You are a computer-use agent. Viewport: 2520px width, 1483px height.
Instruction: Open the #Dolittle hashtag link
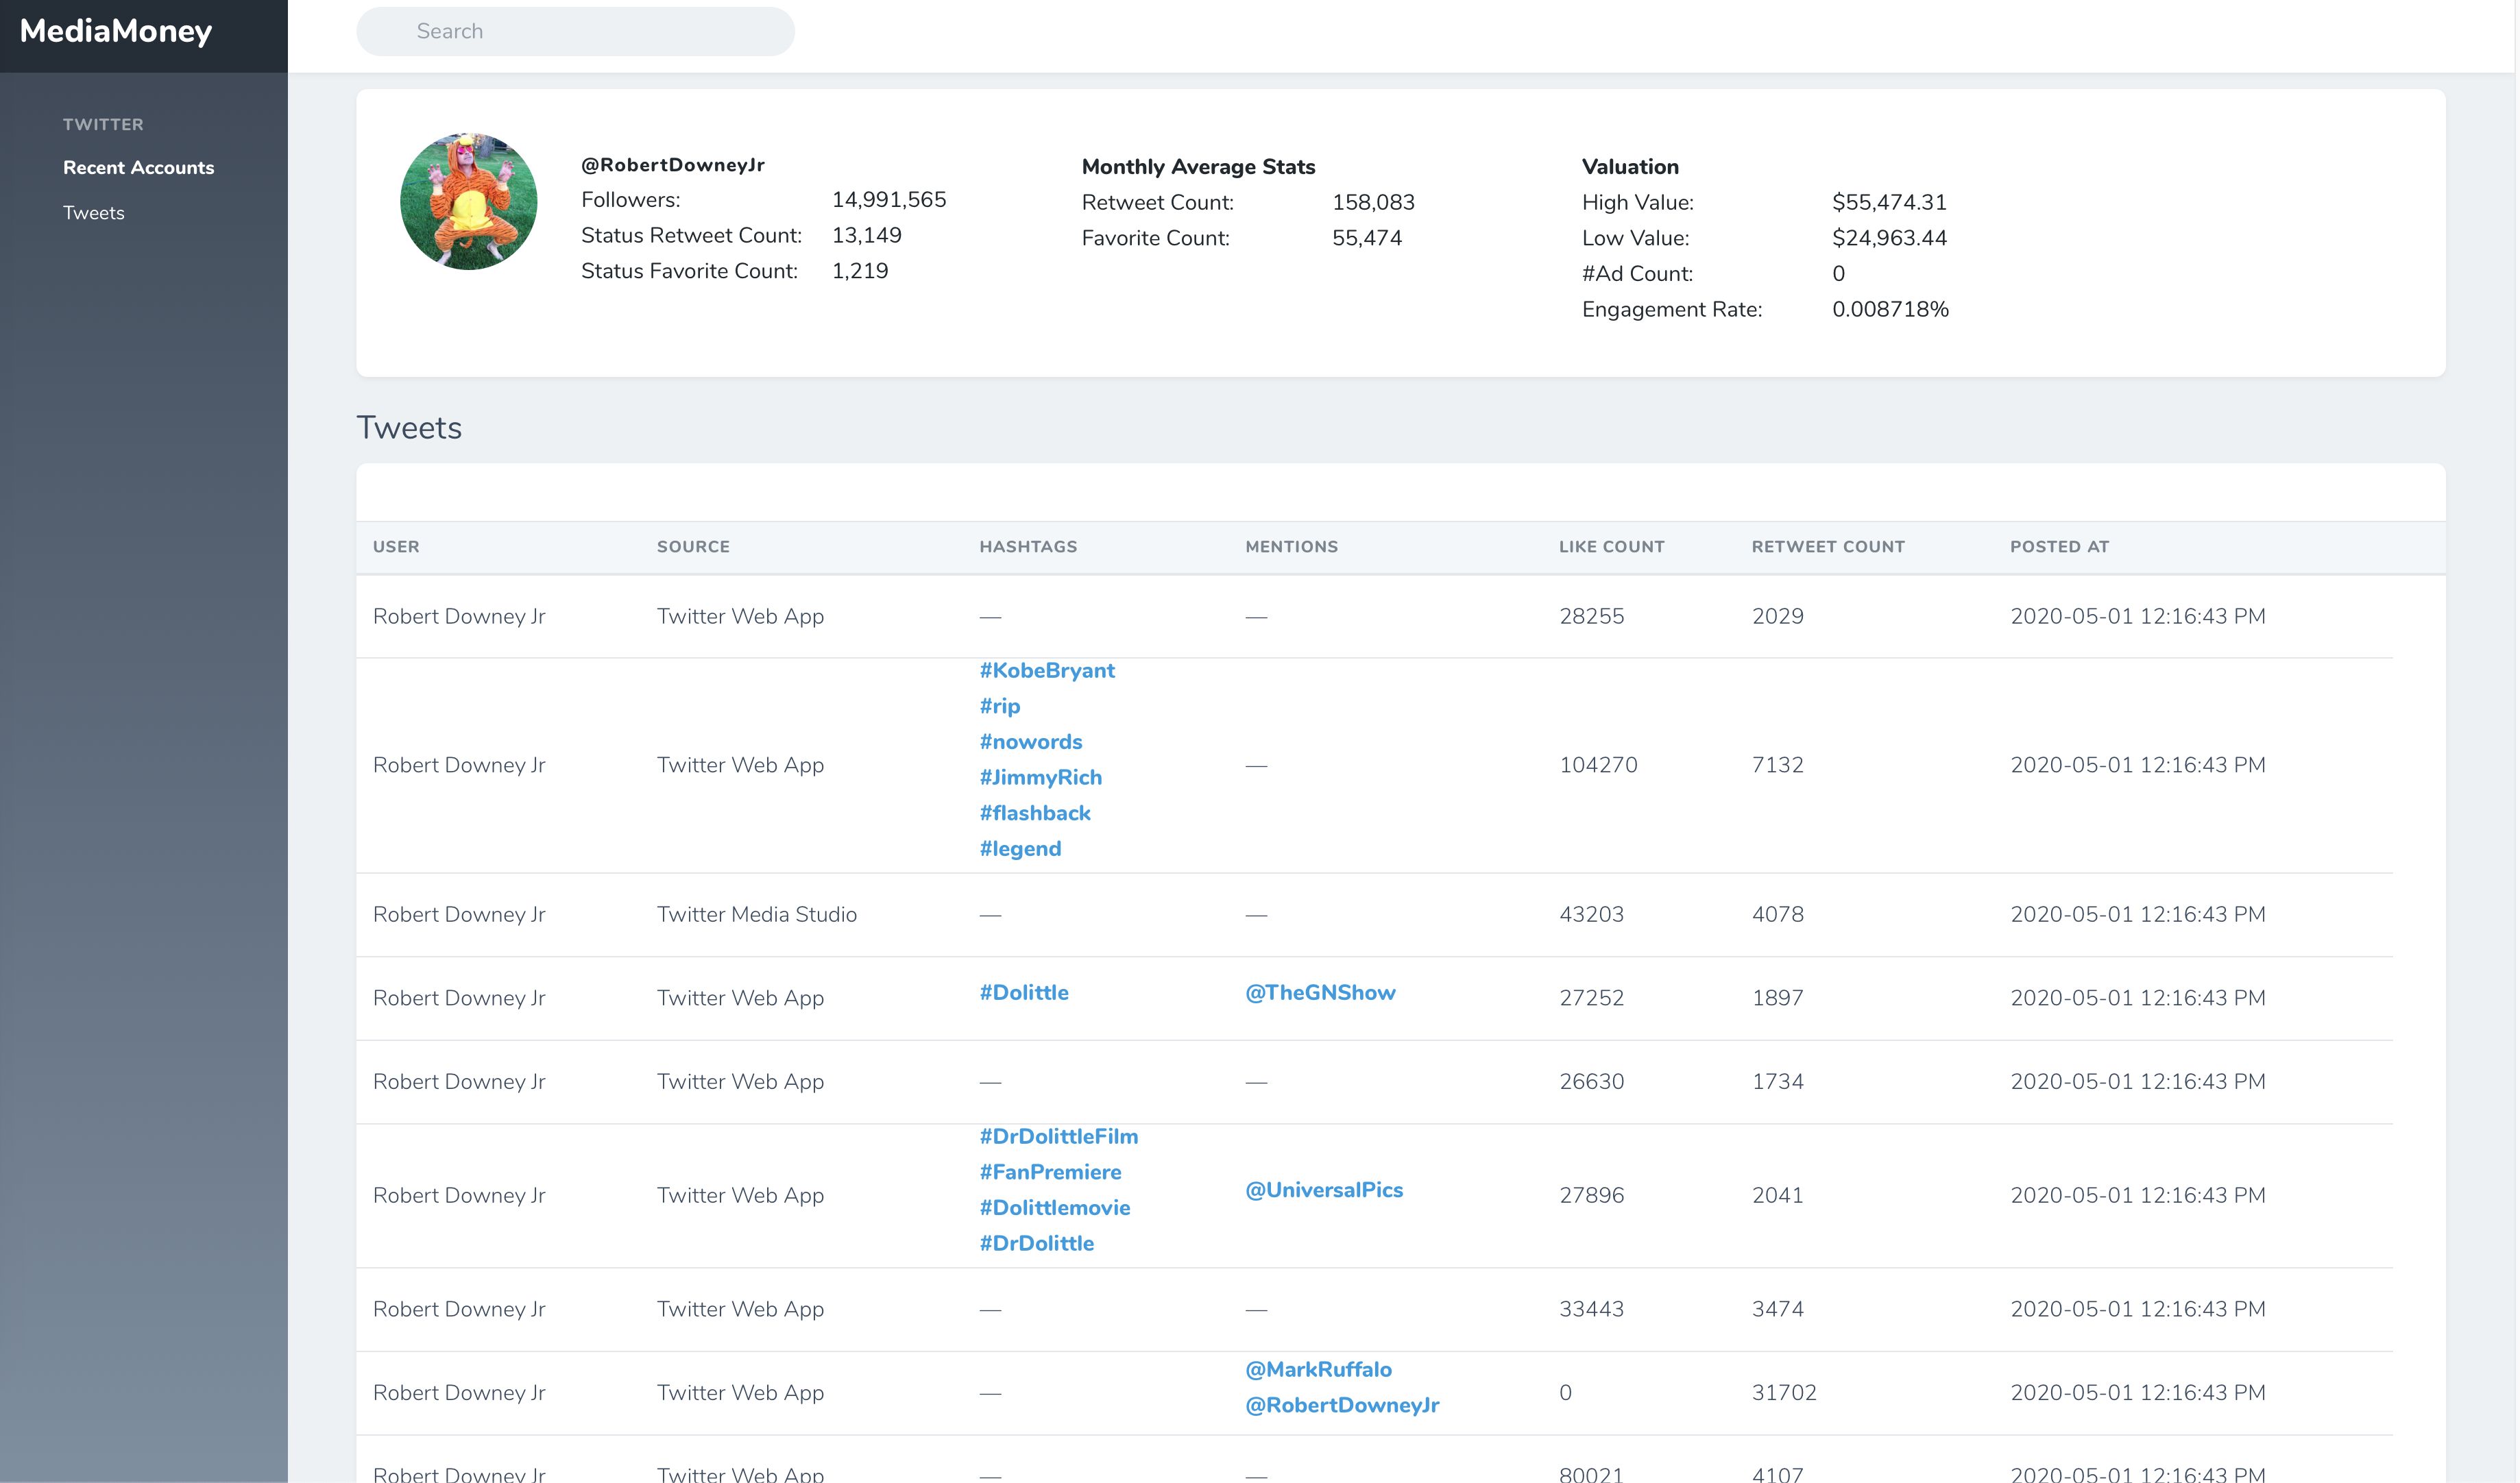click(1023, 993)
